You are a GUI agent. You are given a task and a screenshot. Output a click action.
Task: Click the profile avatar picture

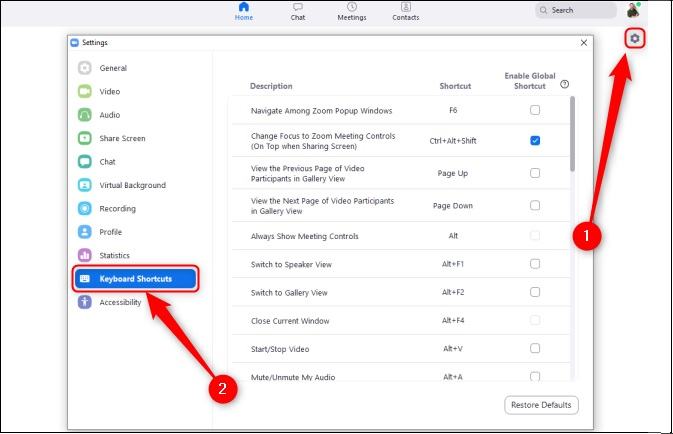coord(634,10)
